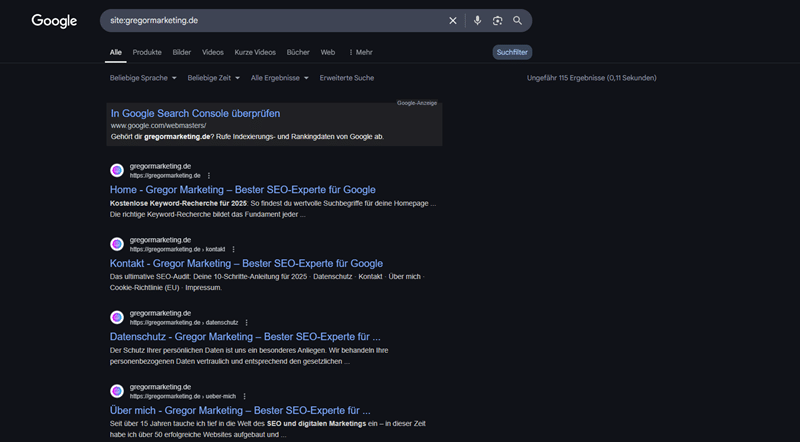800x442 pixels.
Task: Switch to the Web tab
Action: pos(328,52)
